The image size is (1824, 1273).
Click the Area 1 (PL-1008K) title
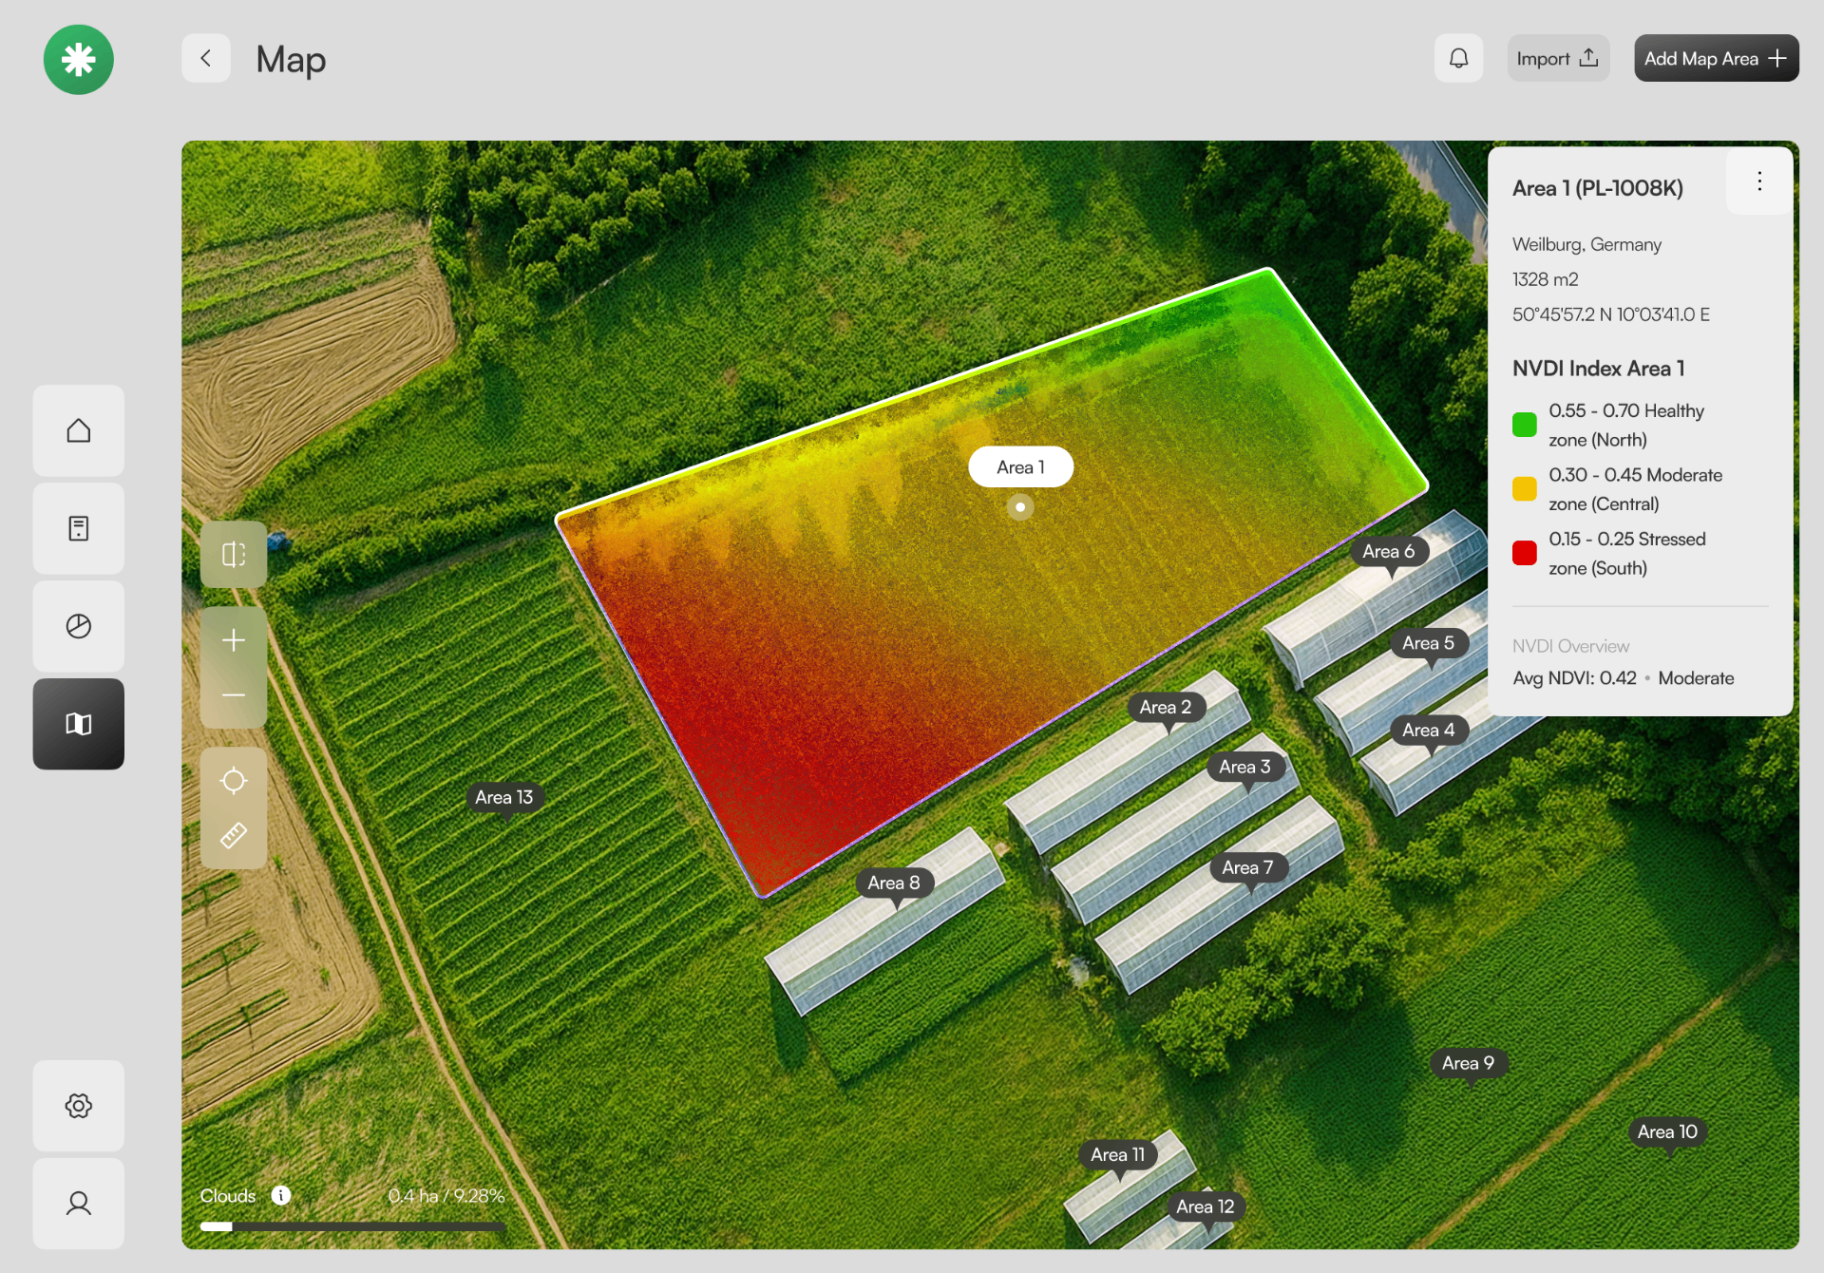[1597, 188]
